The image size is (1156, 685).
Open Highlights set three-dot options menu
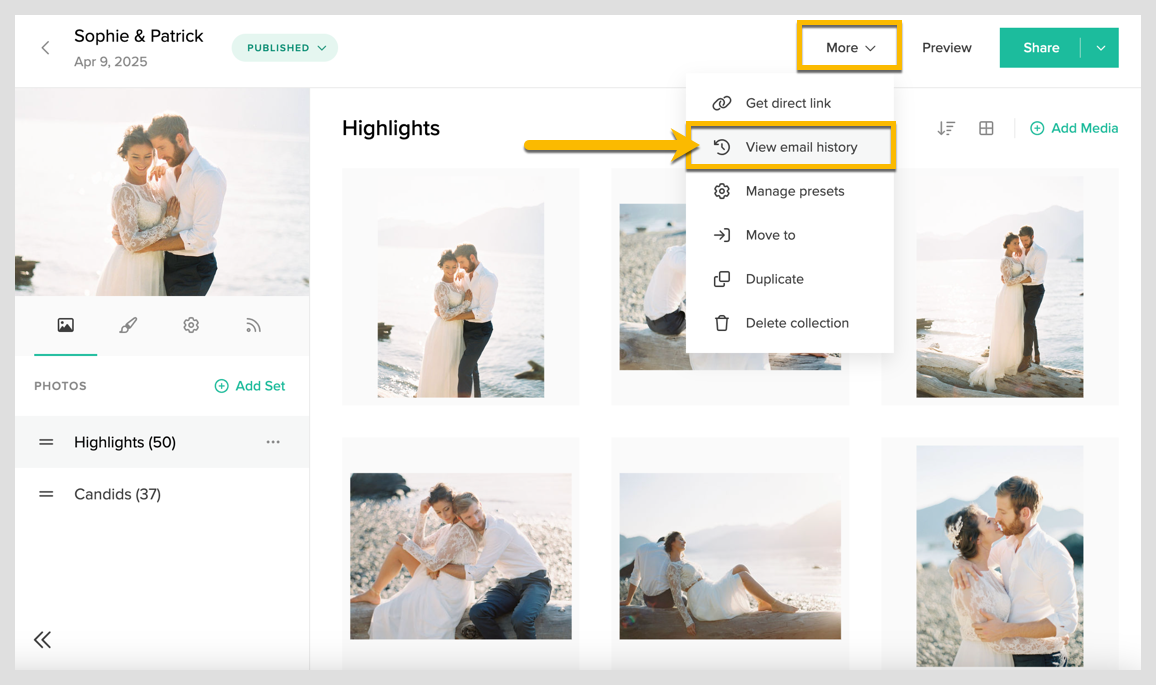pyautogui.click(x=273, y=442)
